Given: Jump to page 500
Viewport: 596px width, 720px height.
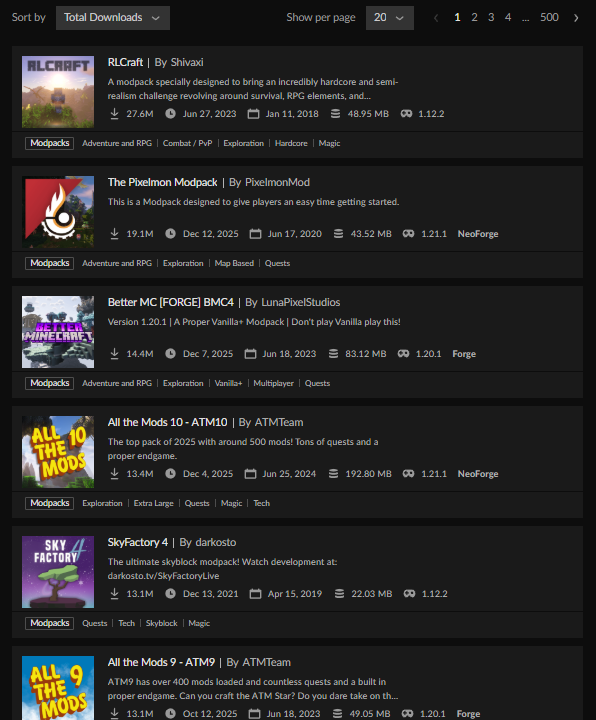Looking at the screenshot, I should [x=549, y=17].
